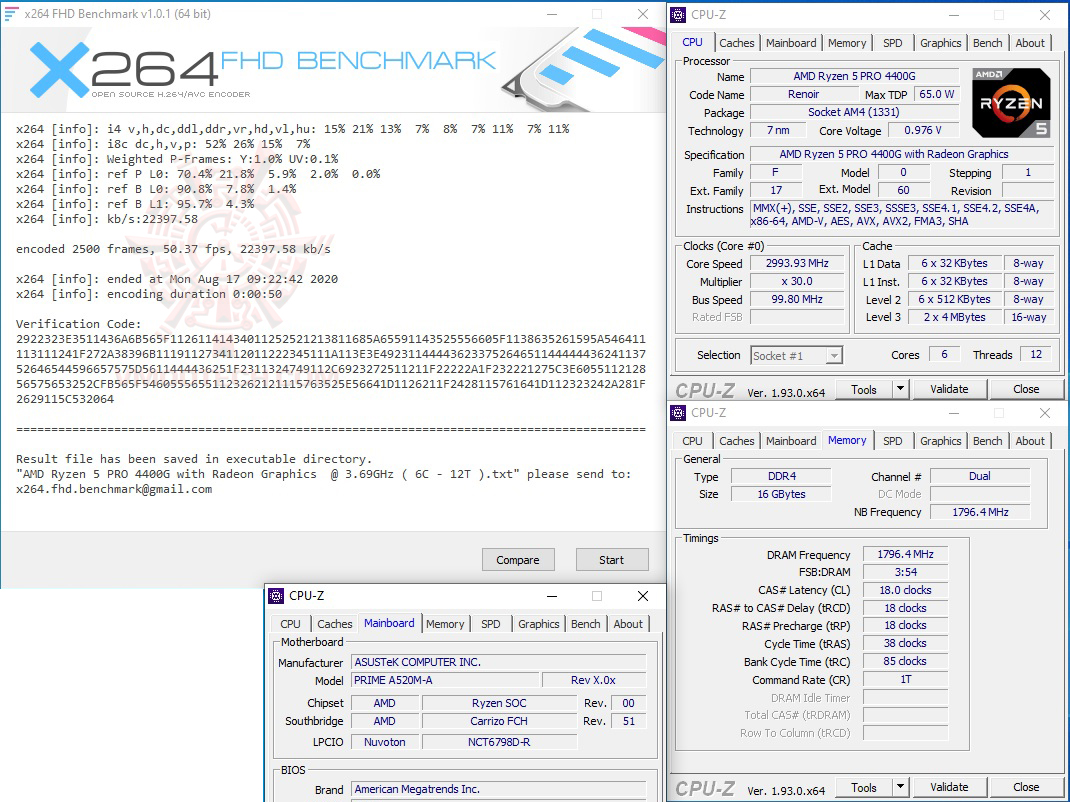
Task: Click the AMD Ryzen 5 logo image
Action: 1010,103
